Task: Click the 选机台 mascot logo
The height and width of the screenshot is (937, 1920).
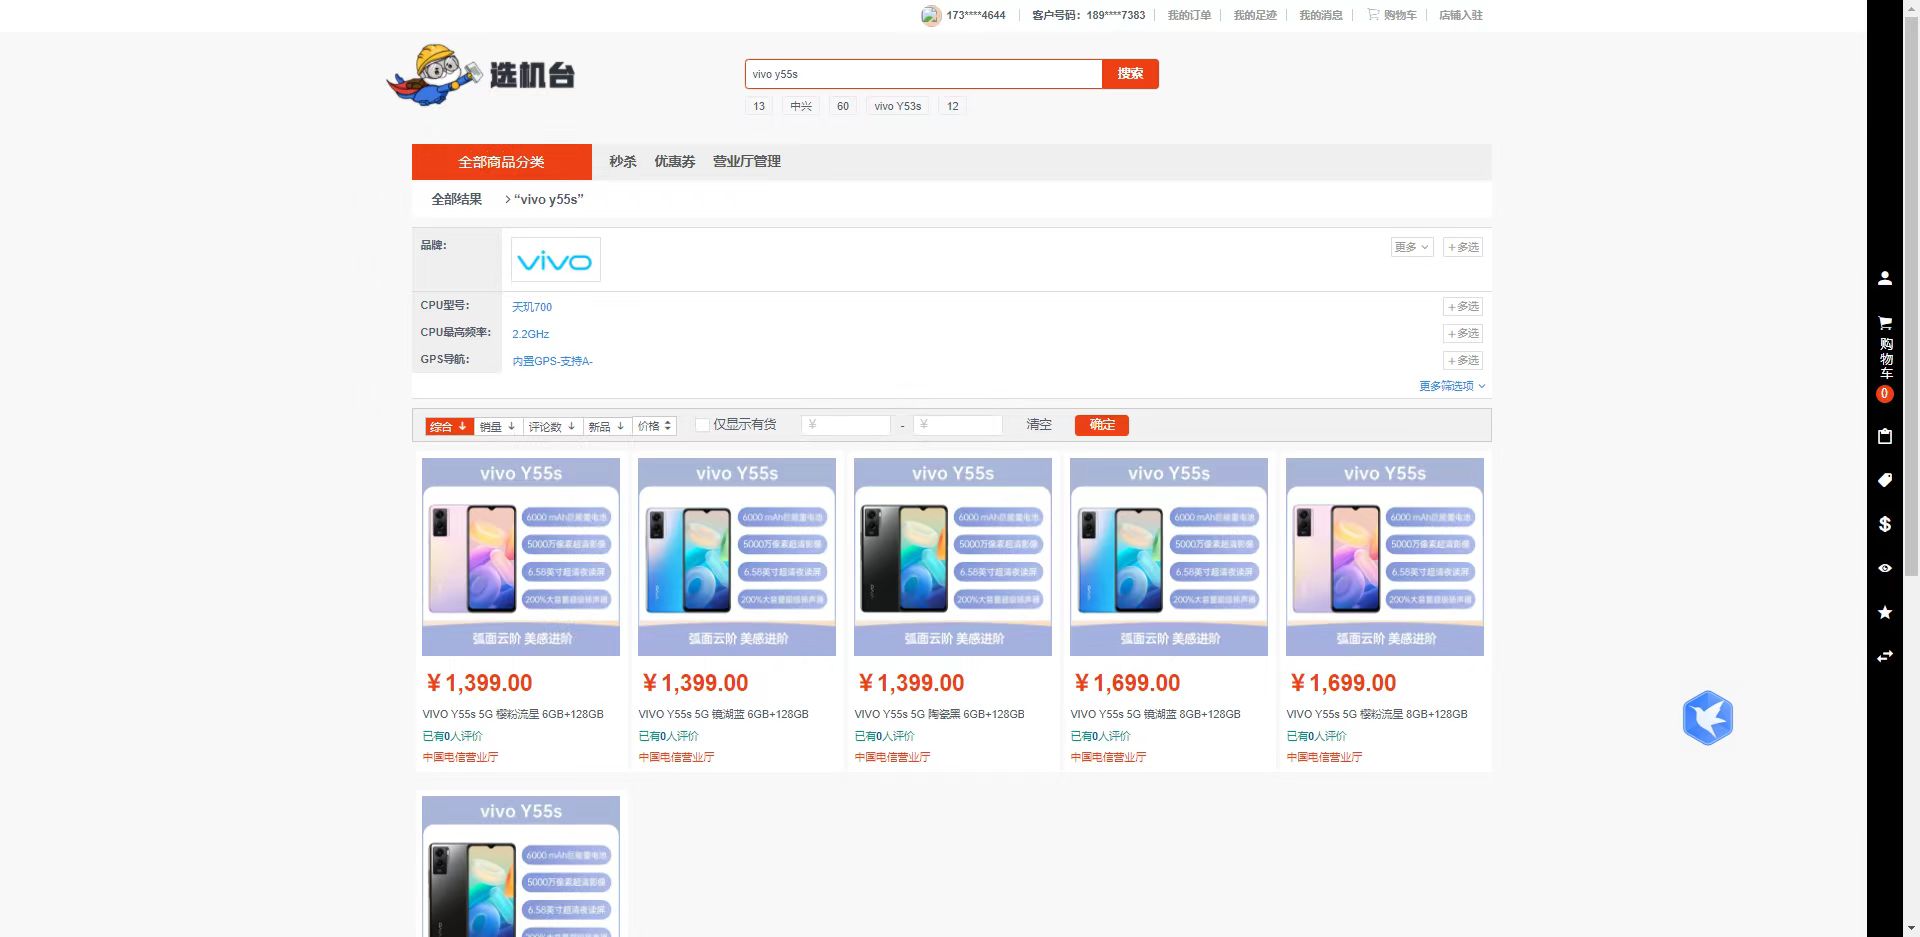Action: (481, 75)
